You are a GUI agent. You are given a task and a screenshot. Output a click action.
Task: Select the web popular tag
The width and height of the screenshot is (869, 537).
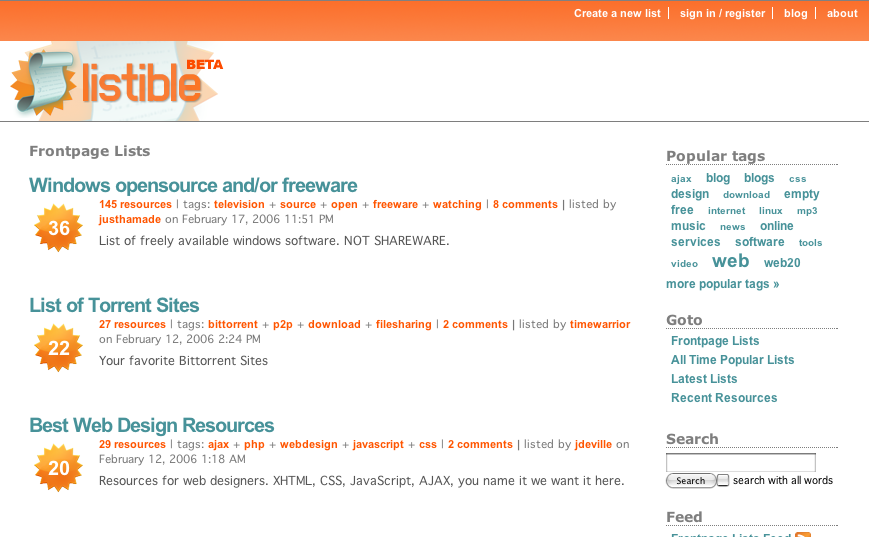(x=730, y=260)
